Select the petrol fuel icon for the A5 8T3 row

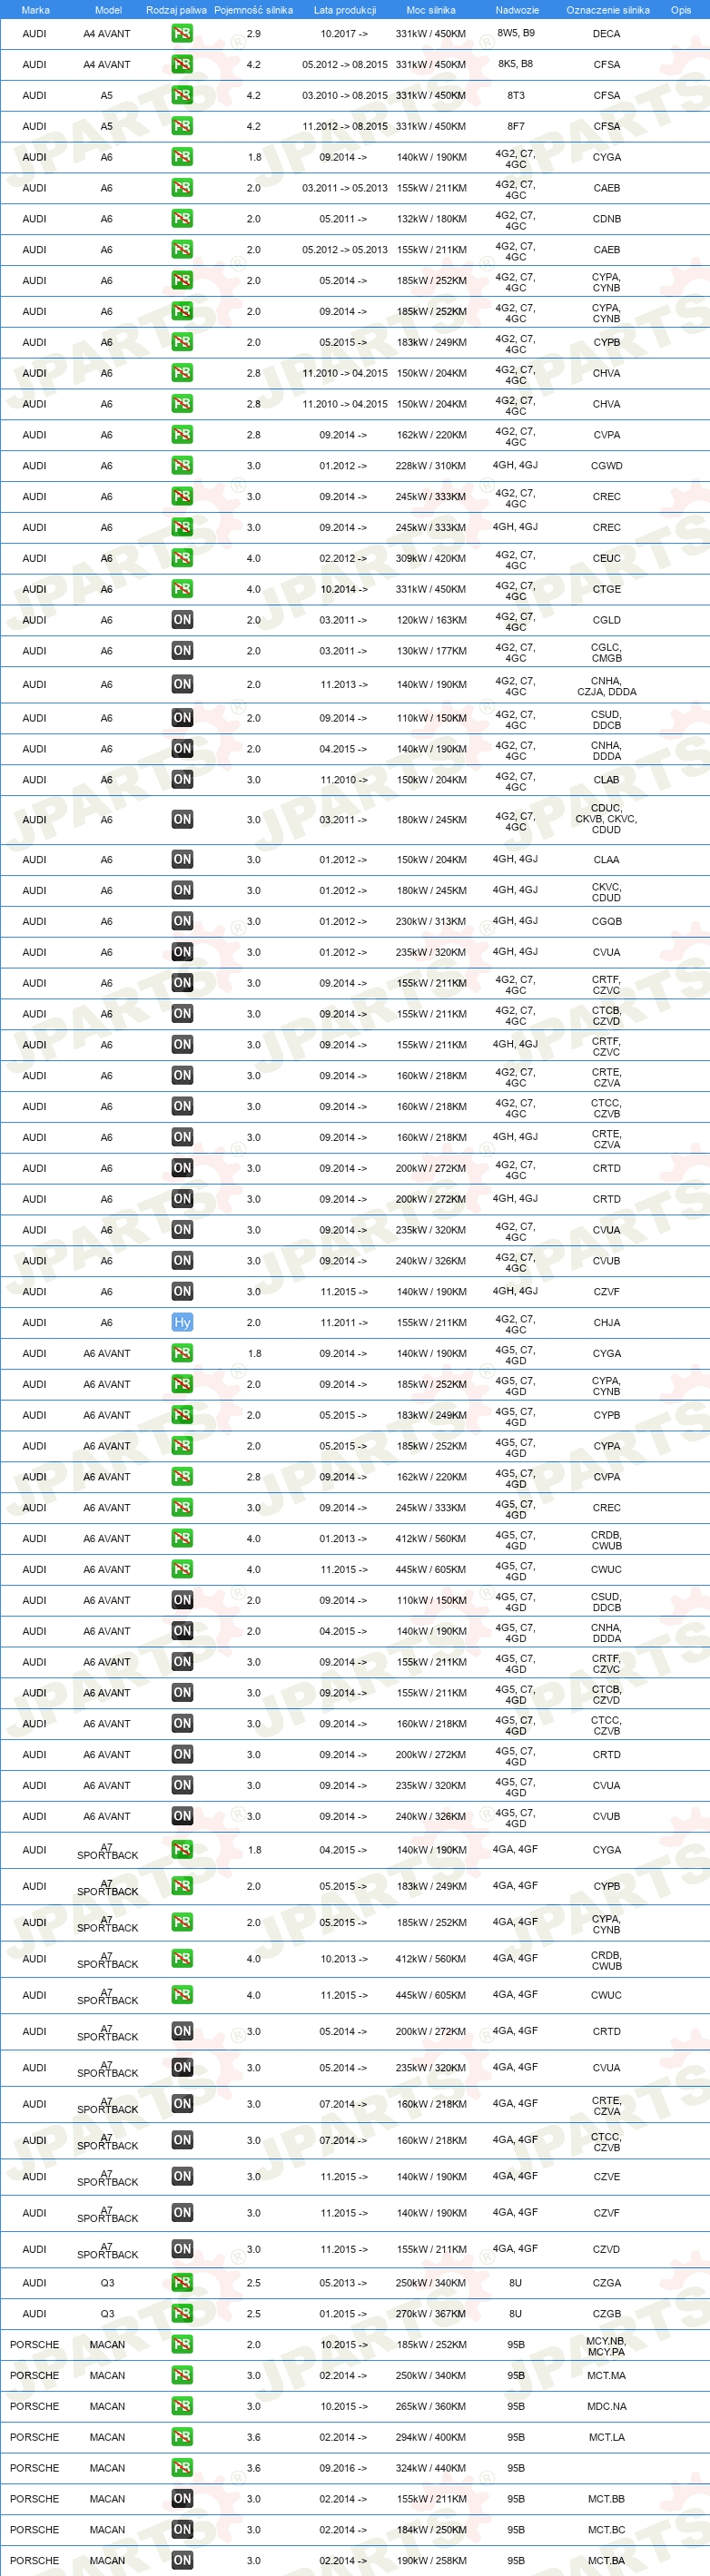[182, 95]
